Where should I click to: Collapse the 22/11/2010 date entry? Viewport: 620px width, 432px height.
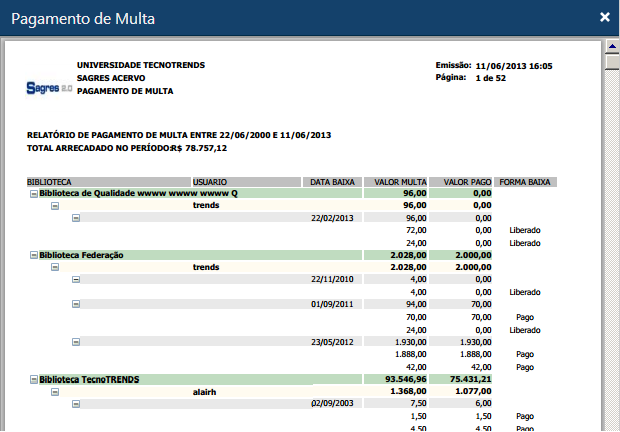(x=76, y=279)
